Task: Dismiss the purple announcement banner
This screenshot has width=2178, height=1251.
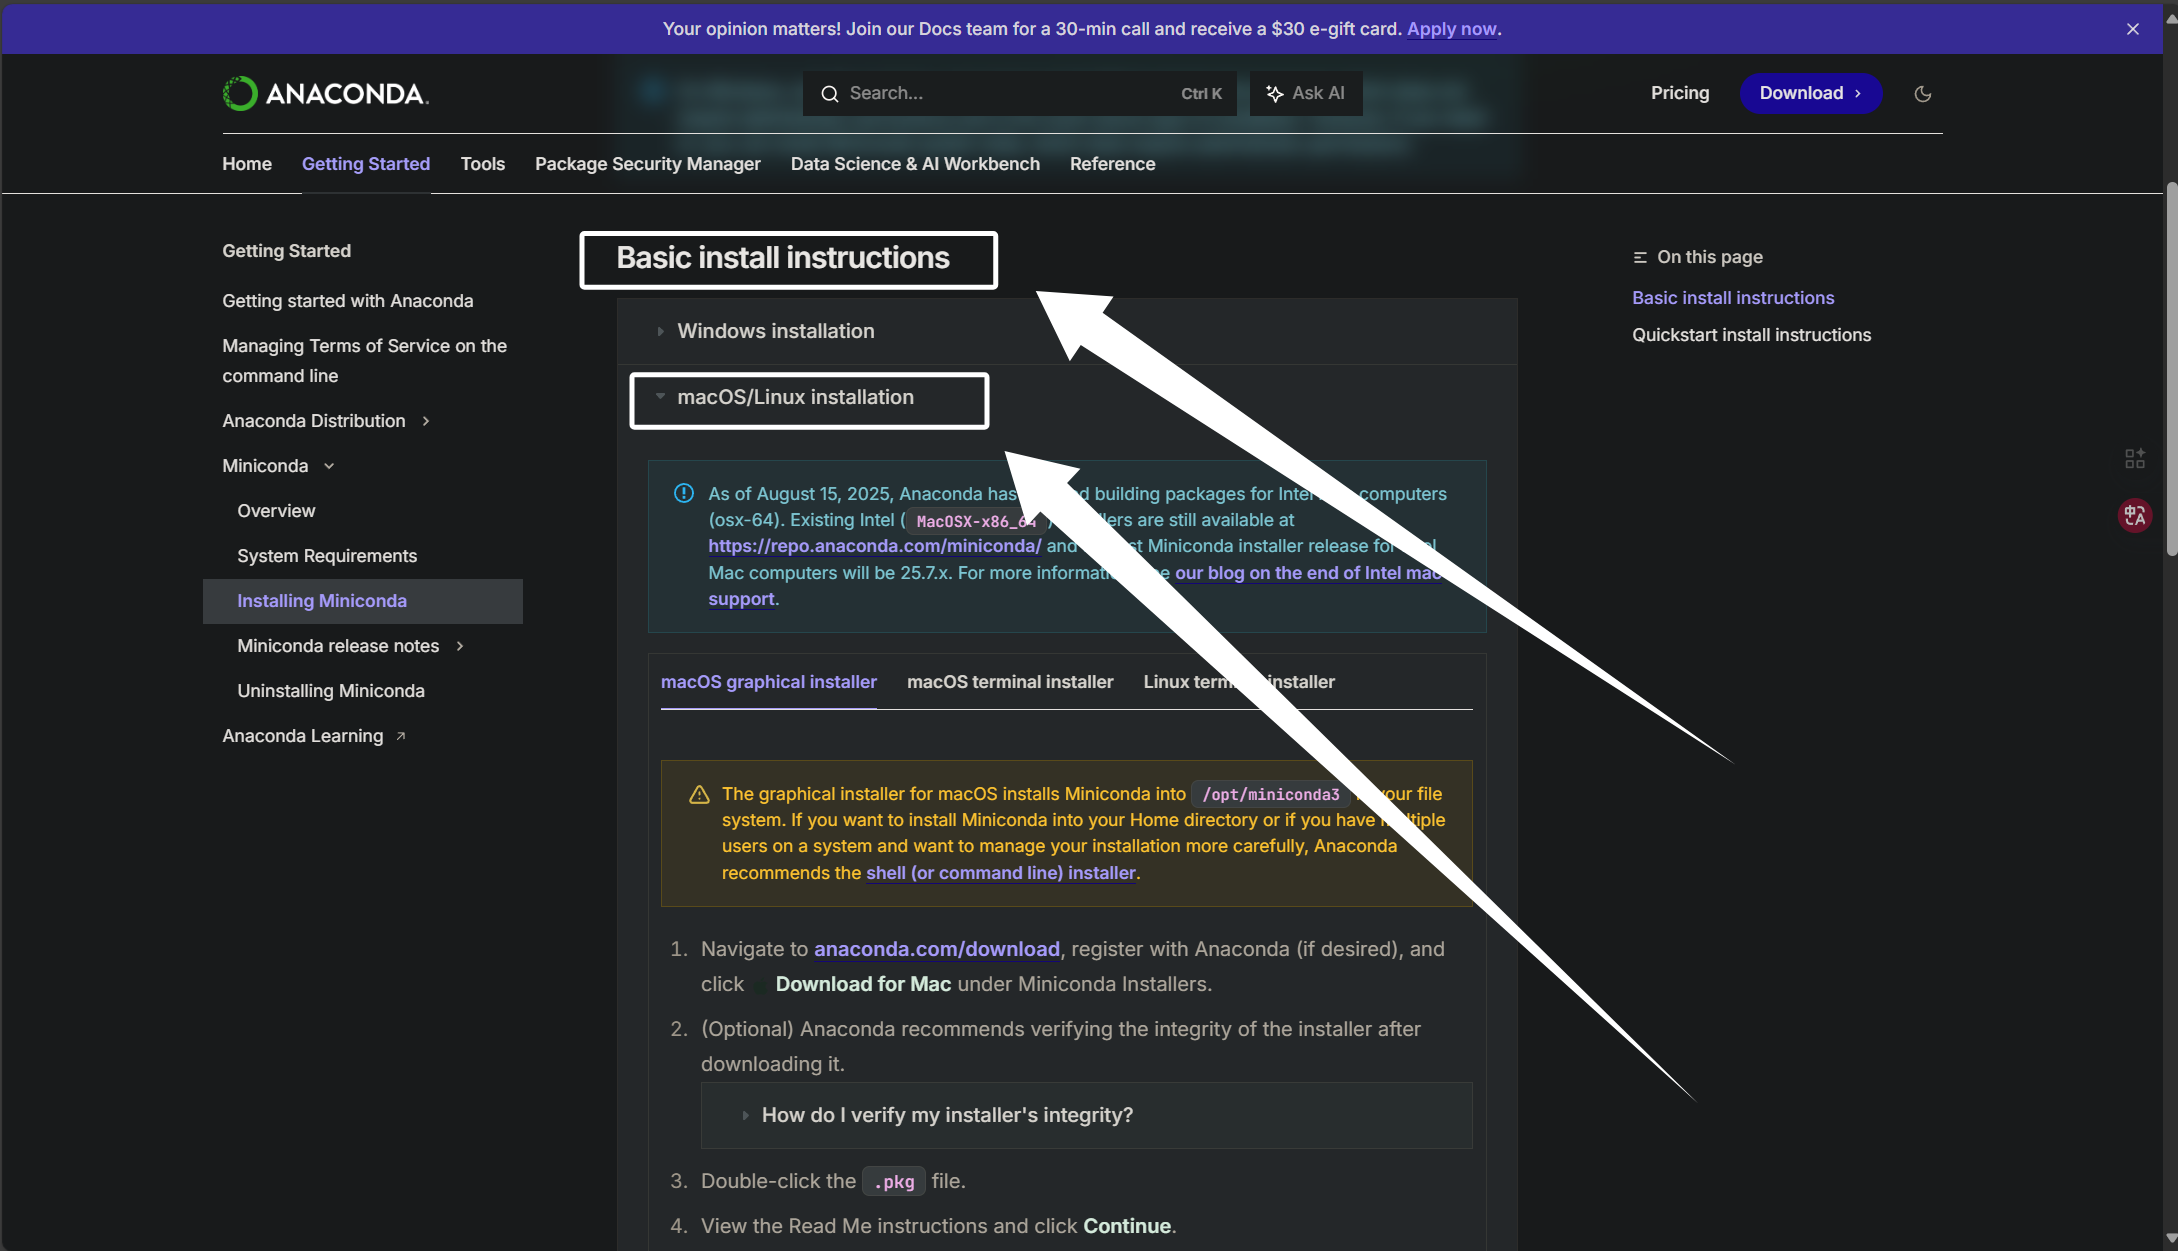Action: [x=2133, y=29]
